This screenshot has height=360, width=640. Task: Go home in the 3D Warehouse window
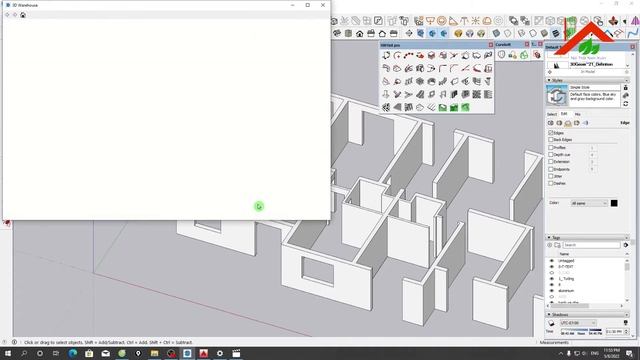point(23,15)
